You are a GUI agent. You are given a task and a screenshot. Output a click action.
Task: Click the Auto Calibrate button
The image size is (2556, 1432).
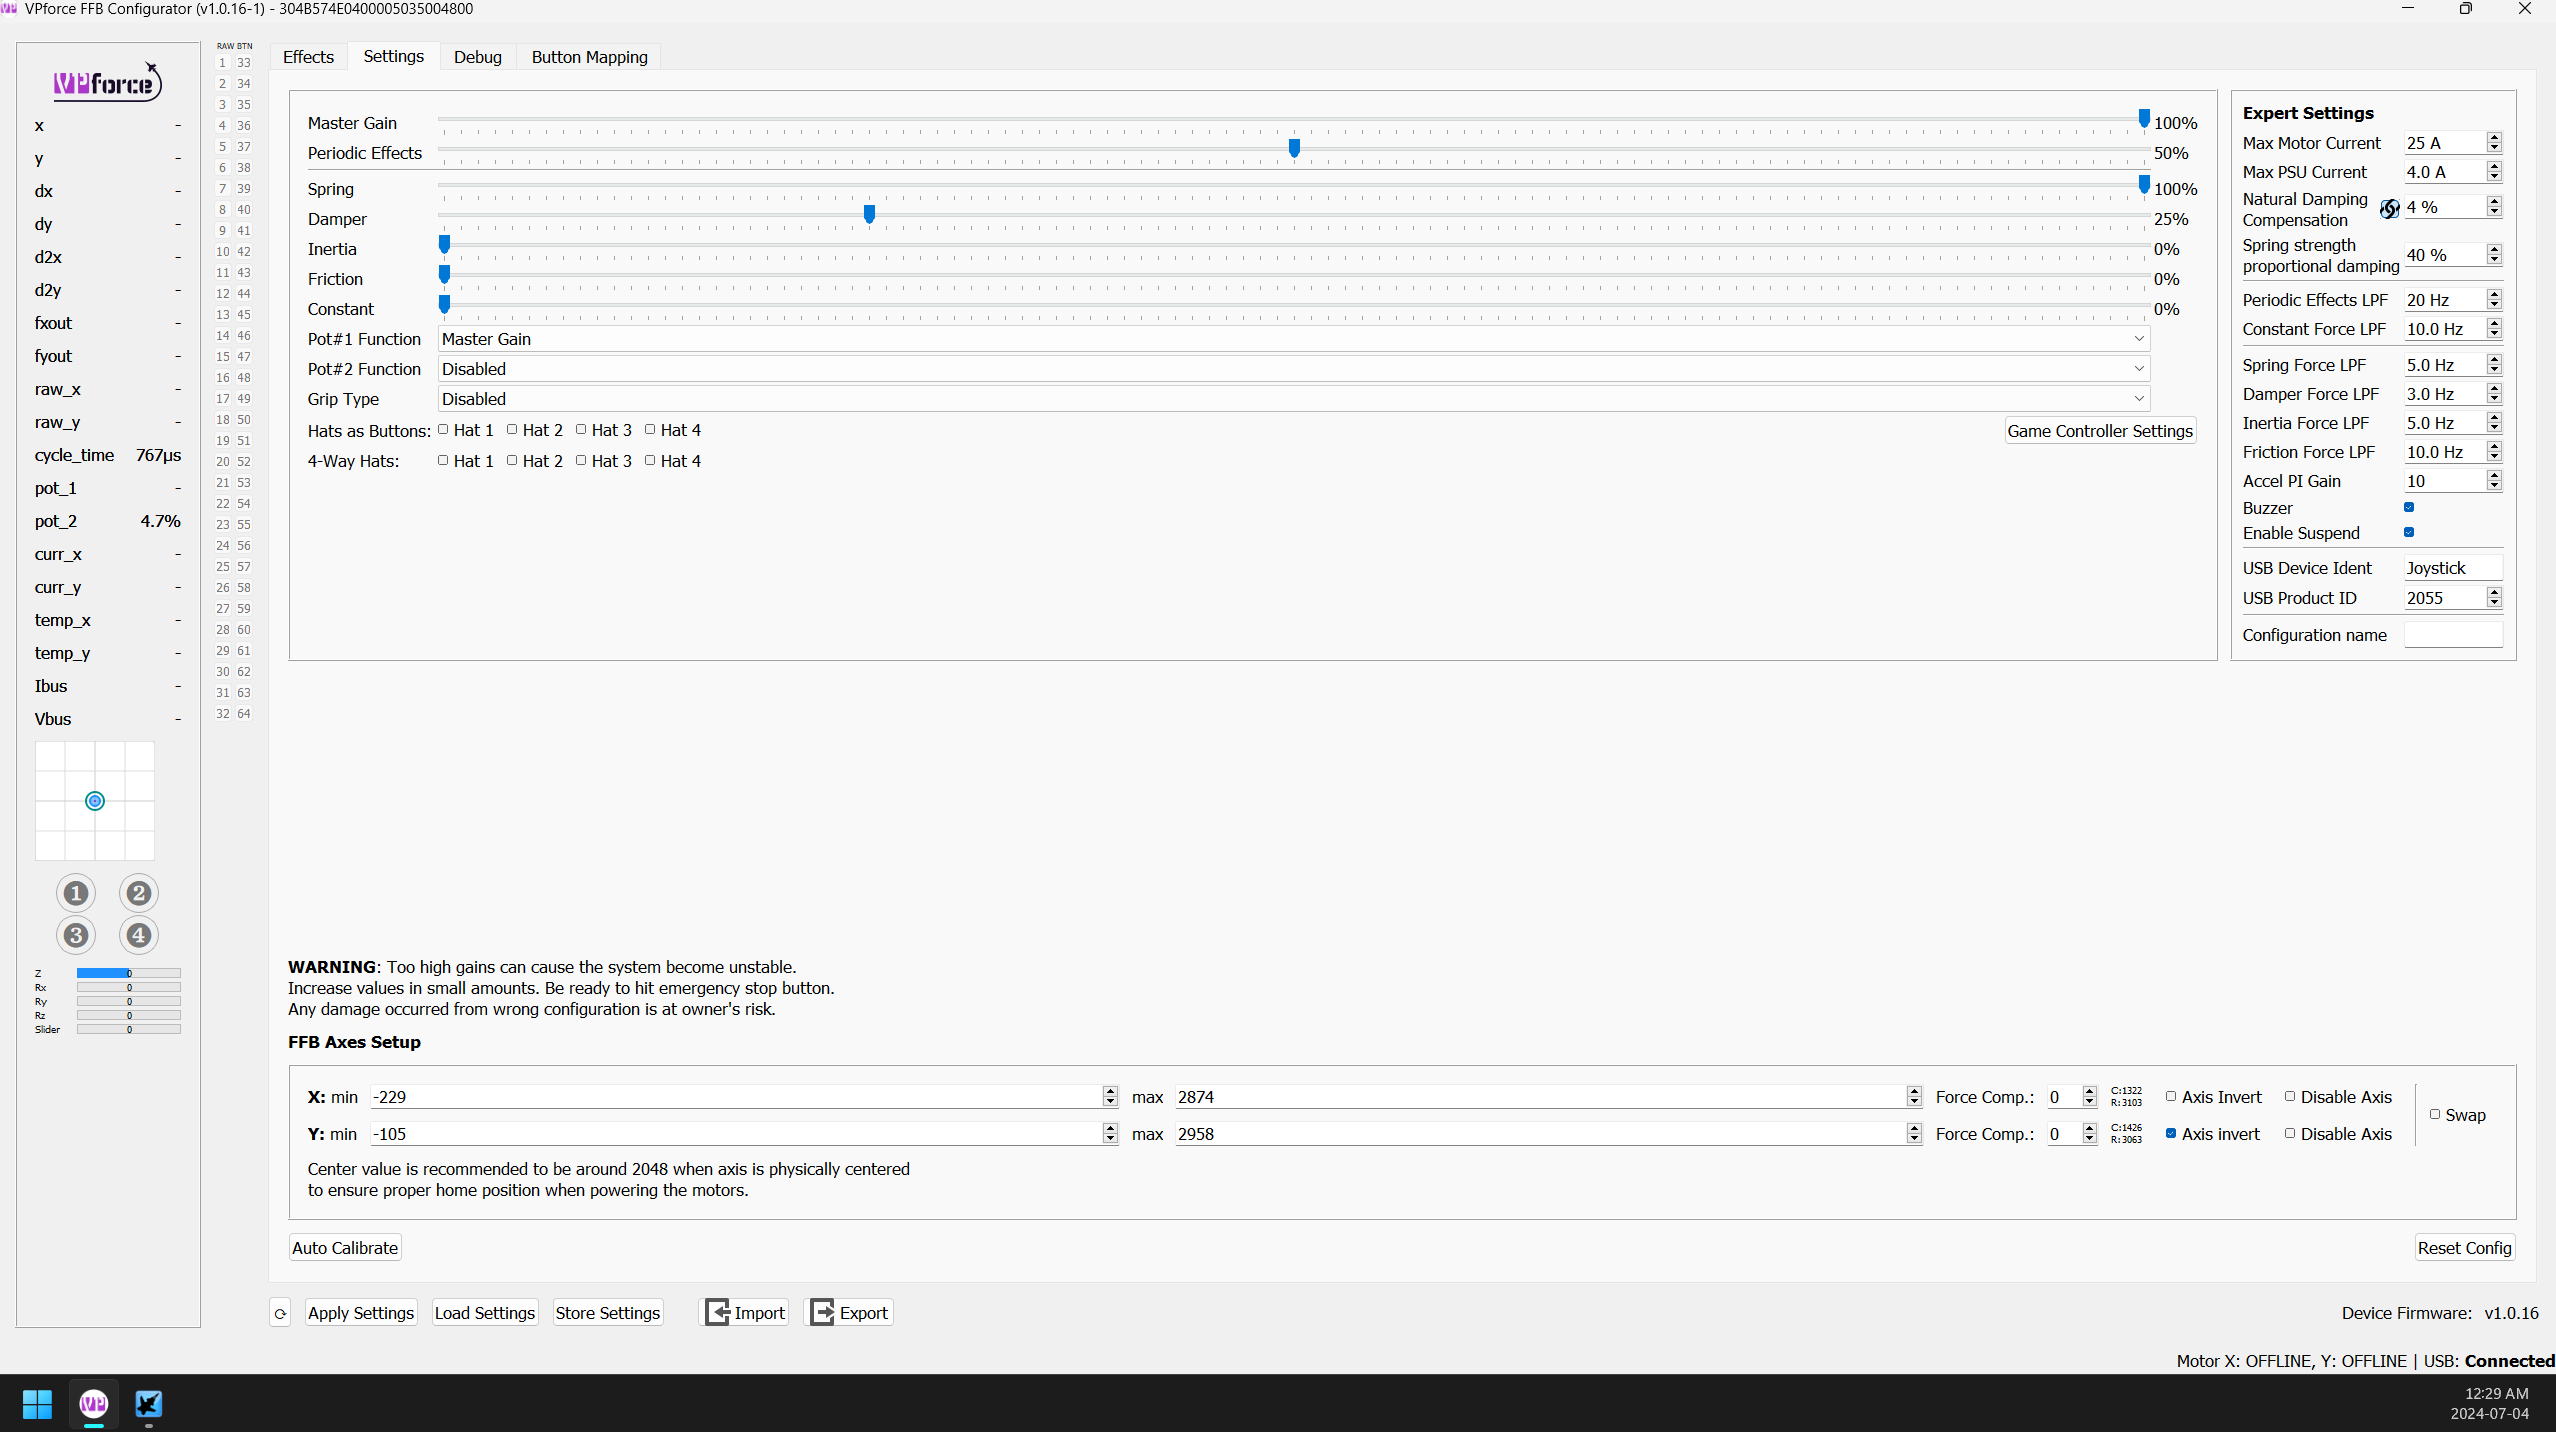point(343,1247)
